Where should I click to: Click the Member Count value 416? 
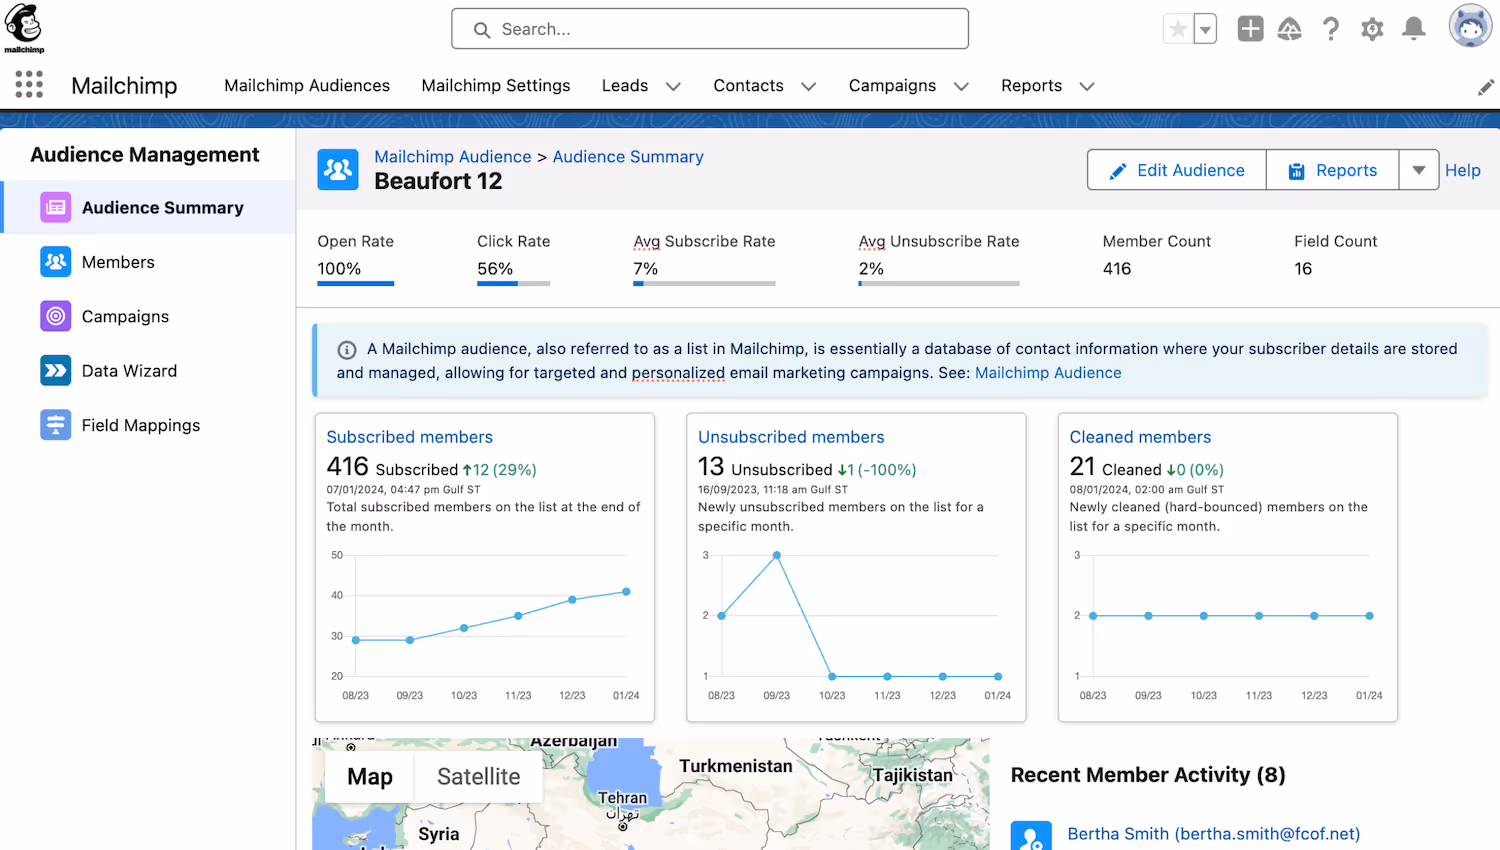coord(1117,269)
